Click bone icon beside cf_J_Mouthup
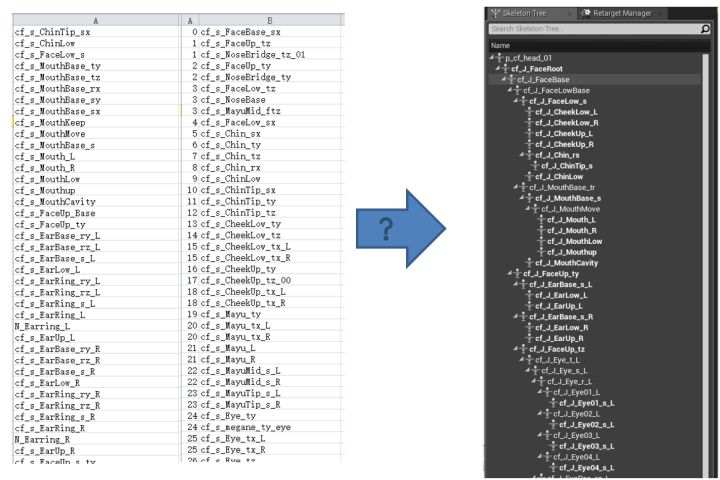 (x=541, y=252)
